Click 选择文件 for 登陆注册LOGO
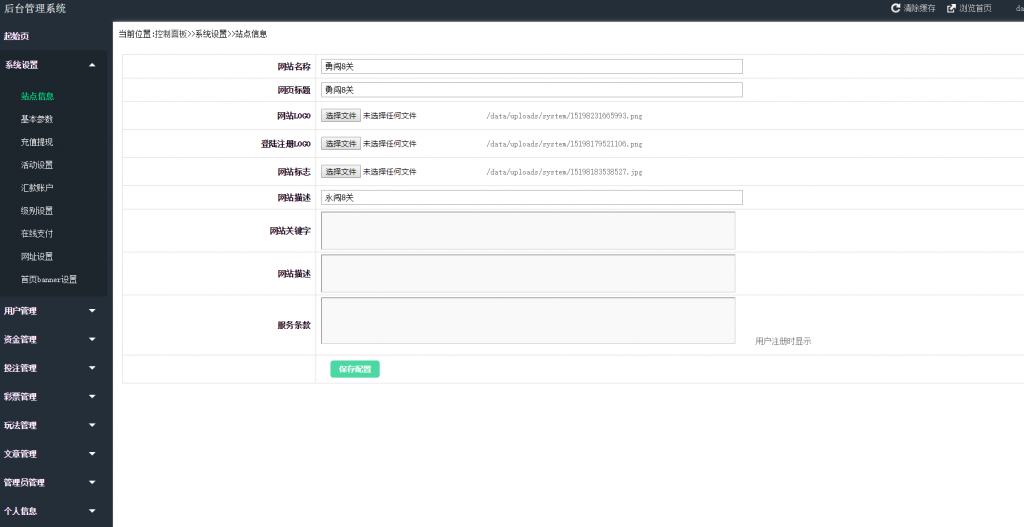The width and height of the screenshot is (1024, 527). [340, 144]
